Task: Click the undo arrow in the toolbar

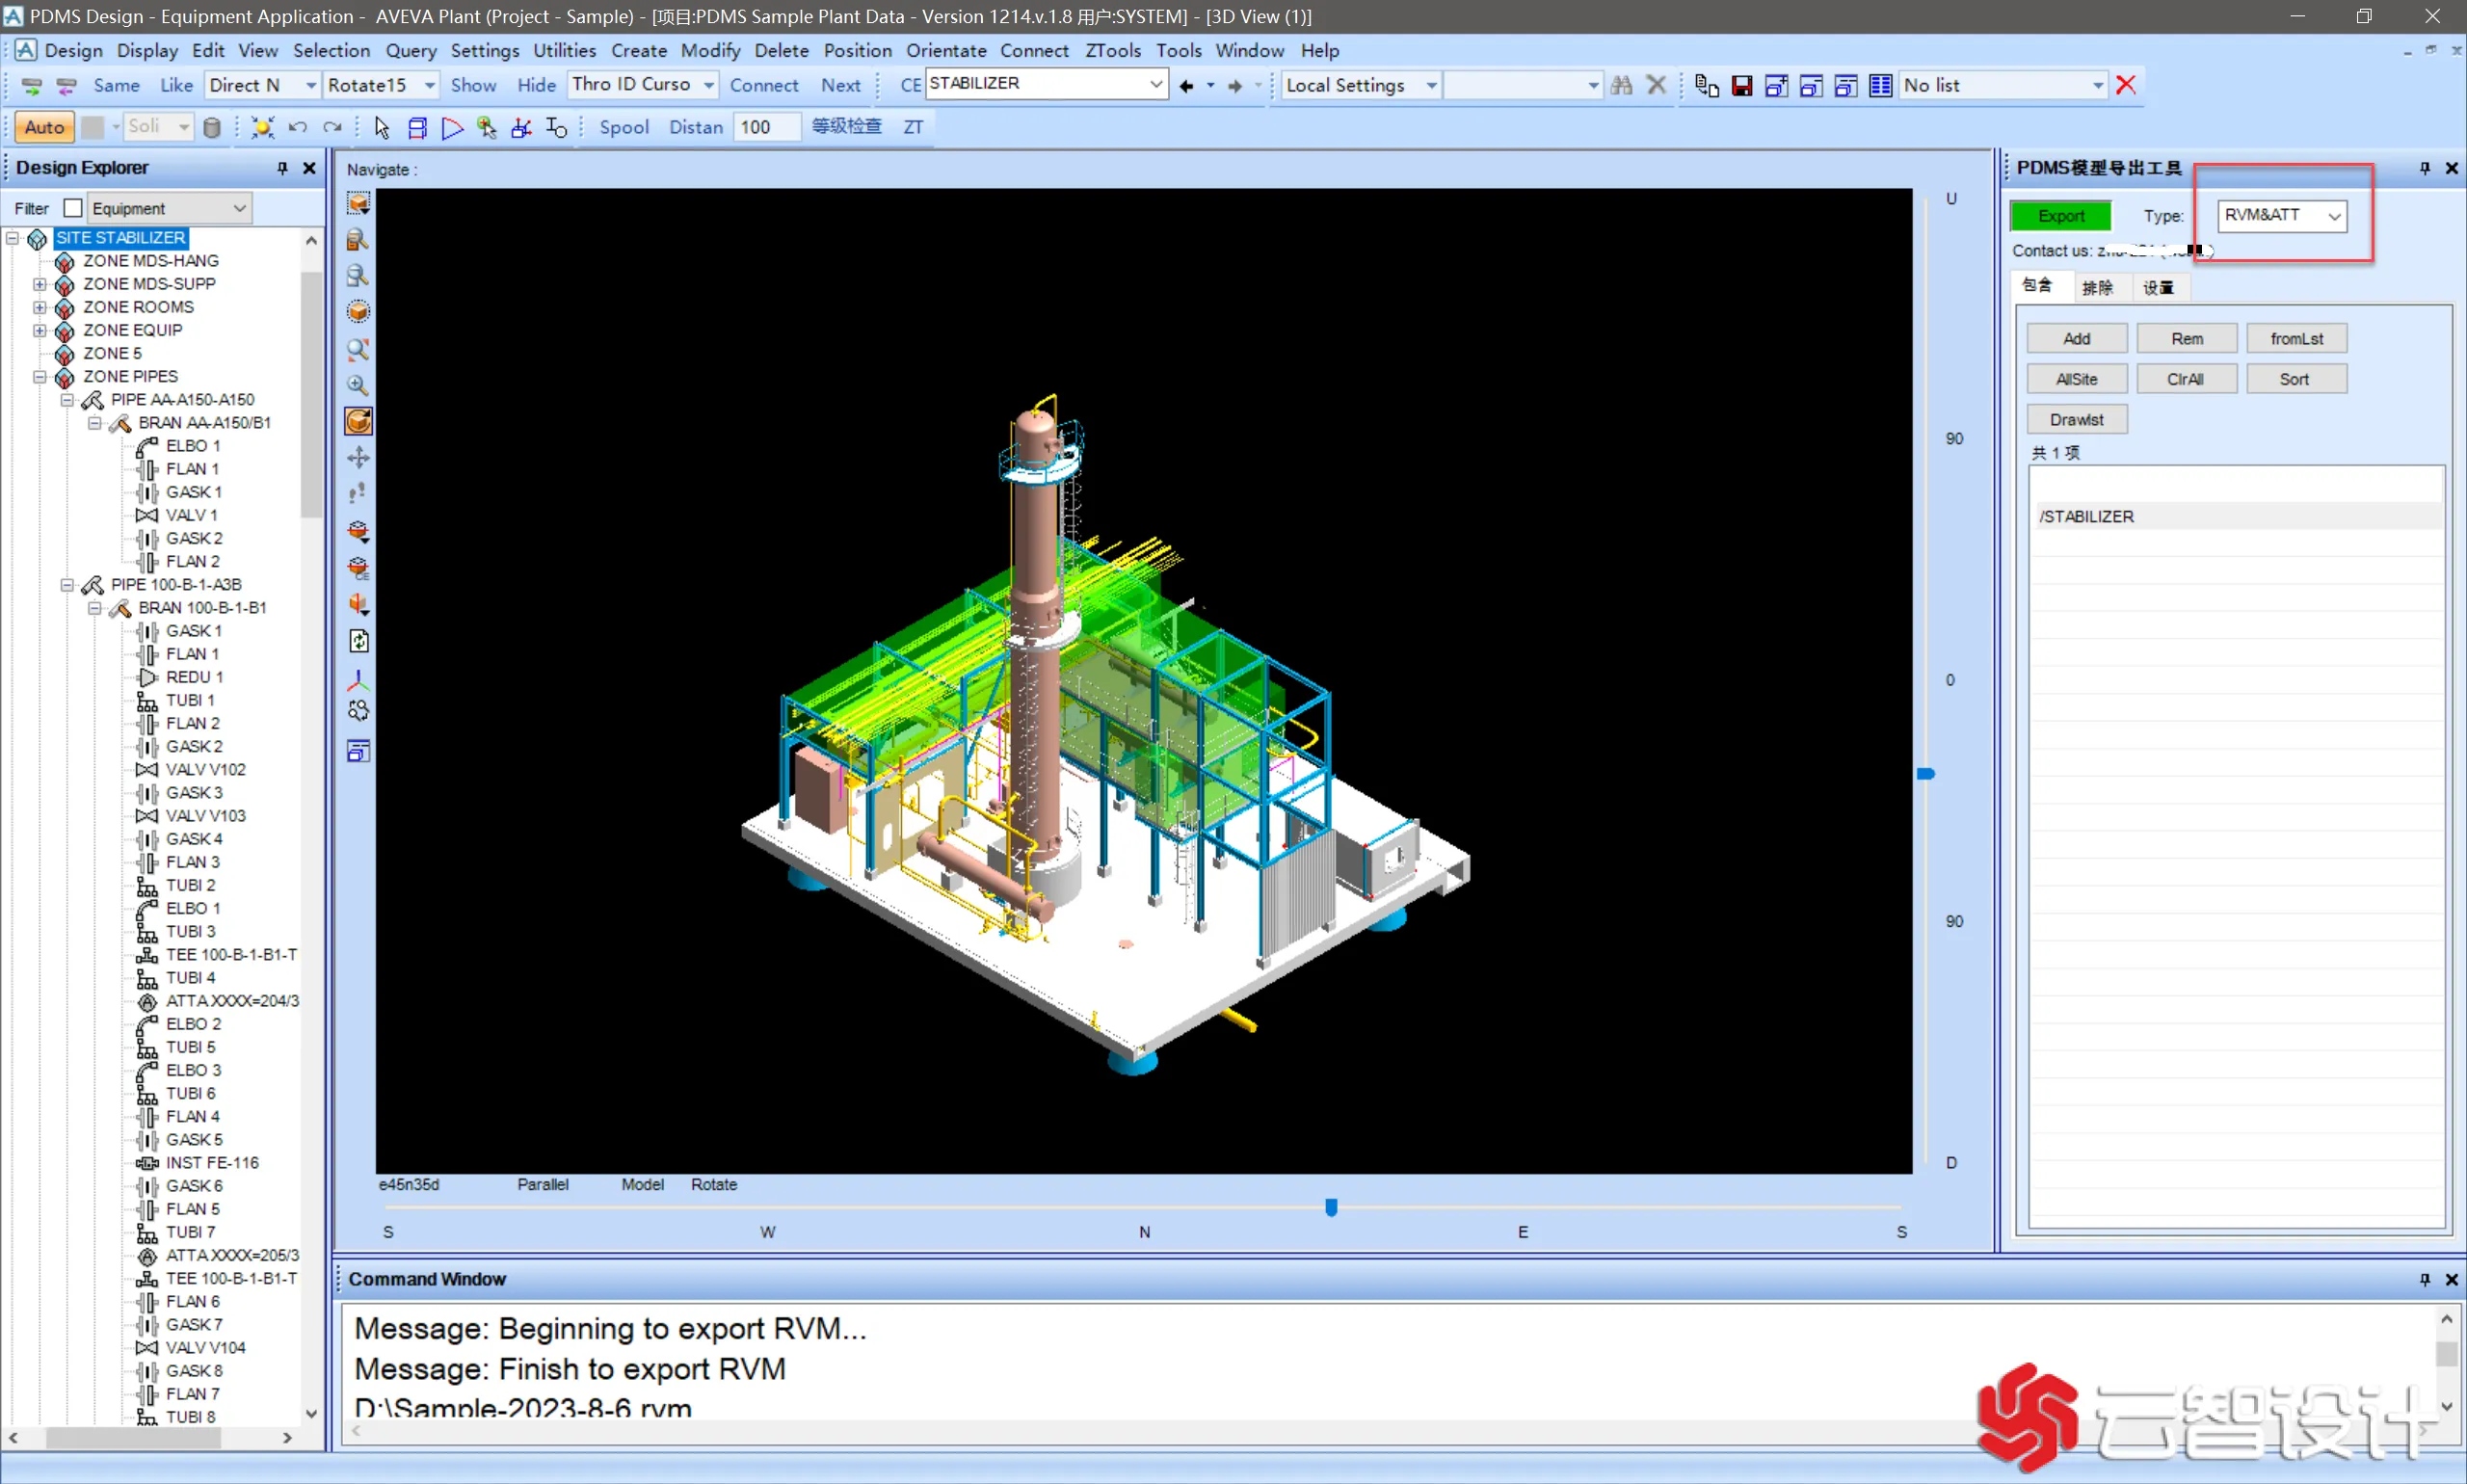Action: click(297, 127)
